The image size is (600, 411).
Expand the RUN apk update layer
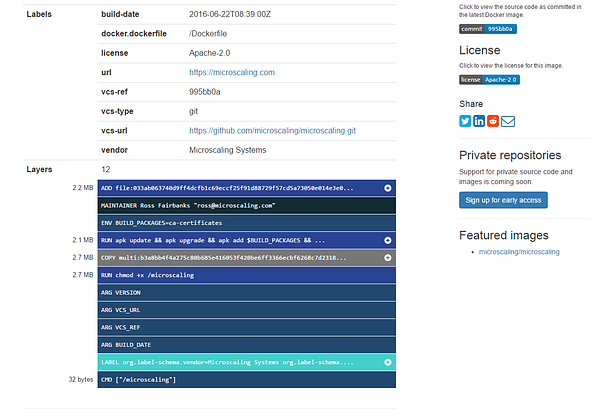tap(388, 240)
